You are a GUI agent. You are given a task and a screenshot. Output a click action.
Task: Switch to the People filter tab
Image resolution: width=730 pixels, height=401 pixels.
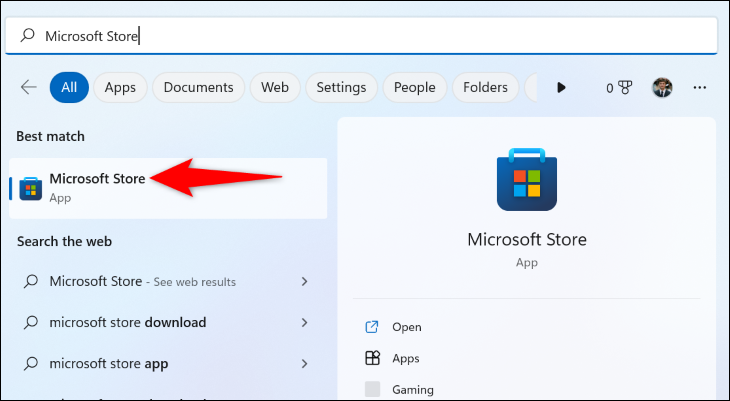[414, 87]
